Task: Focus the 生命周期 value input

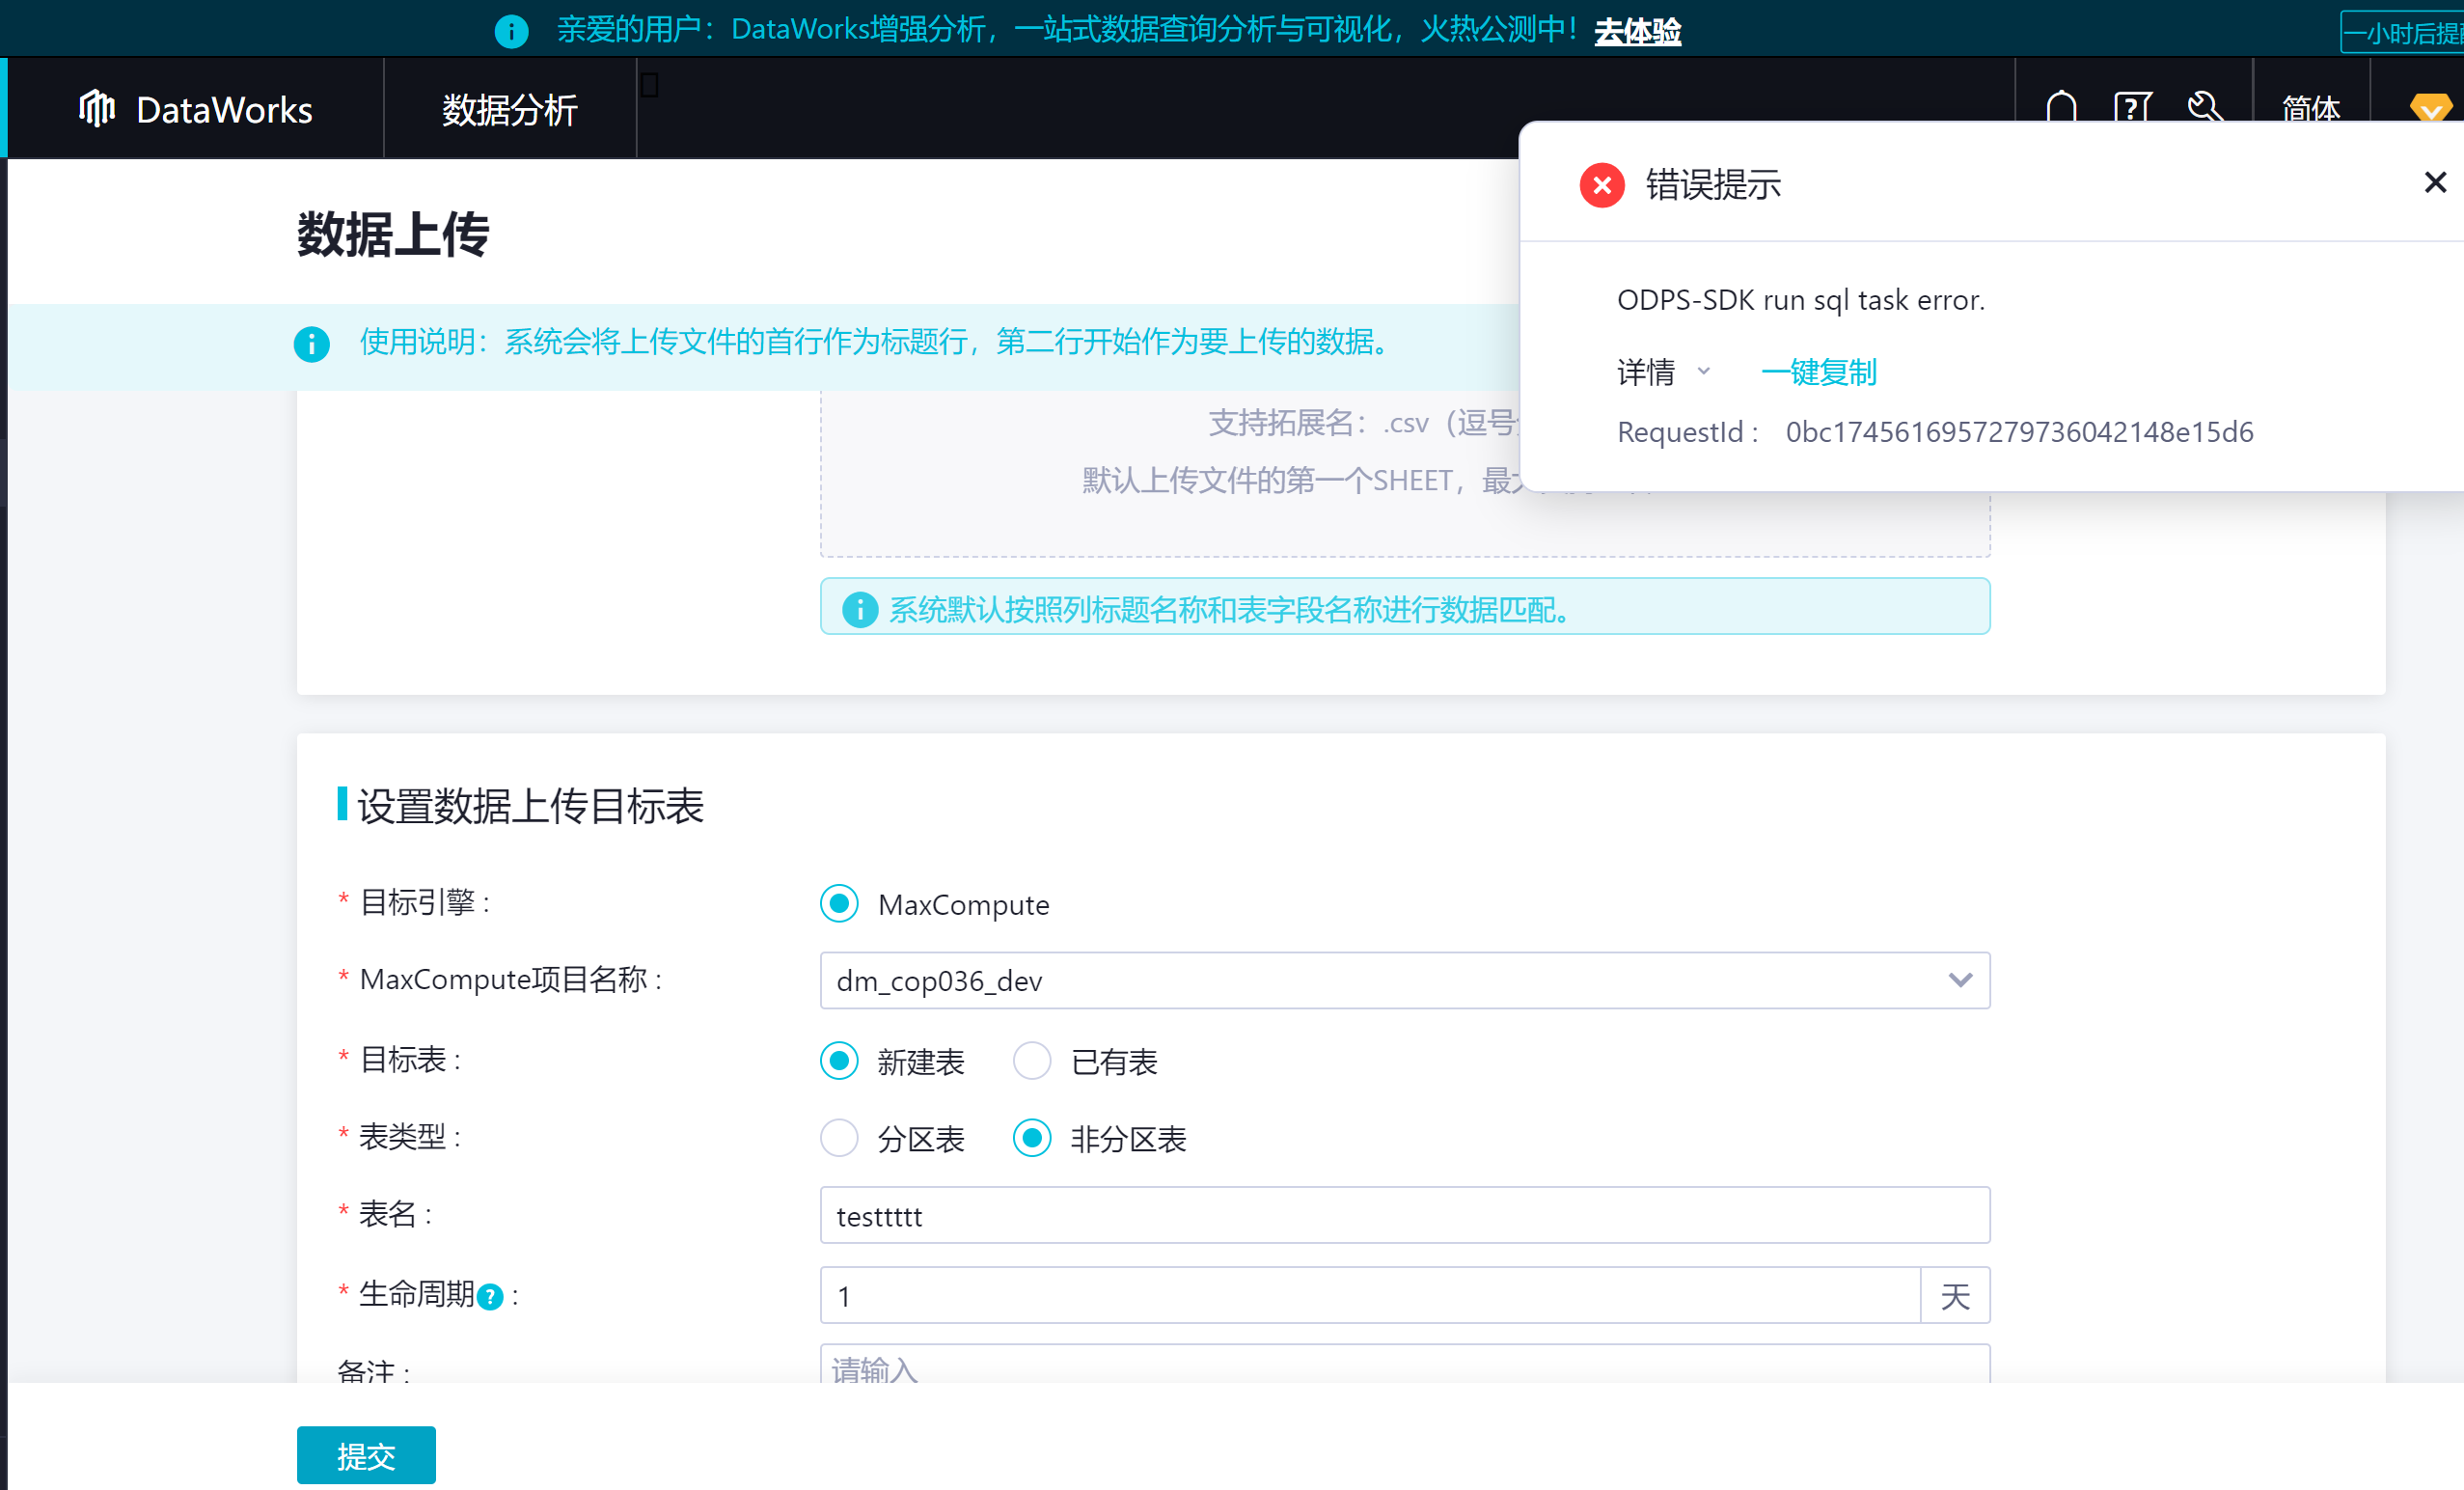Action: click(1370, 1295)
